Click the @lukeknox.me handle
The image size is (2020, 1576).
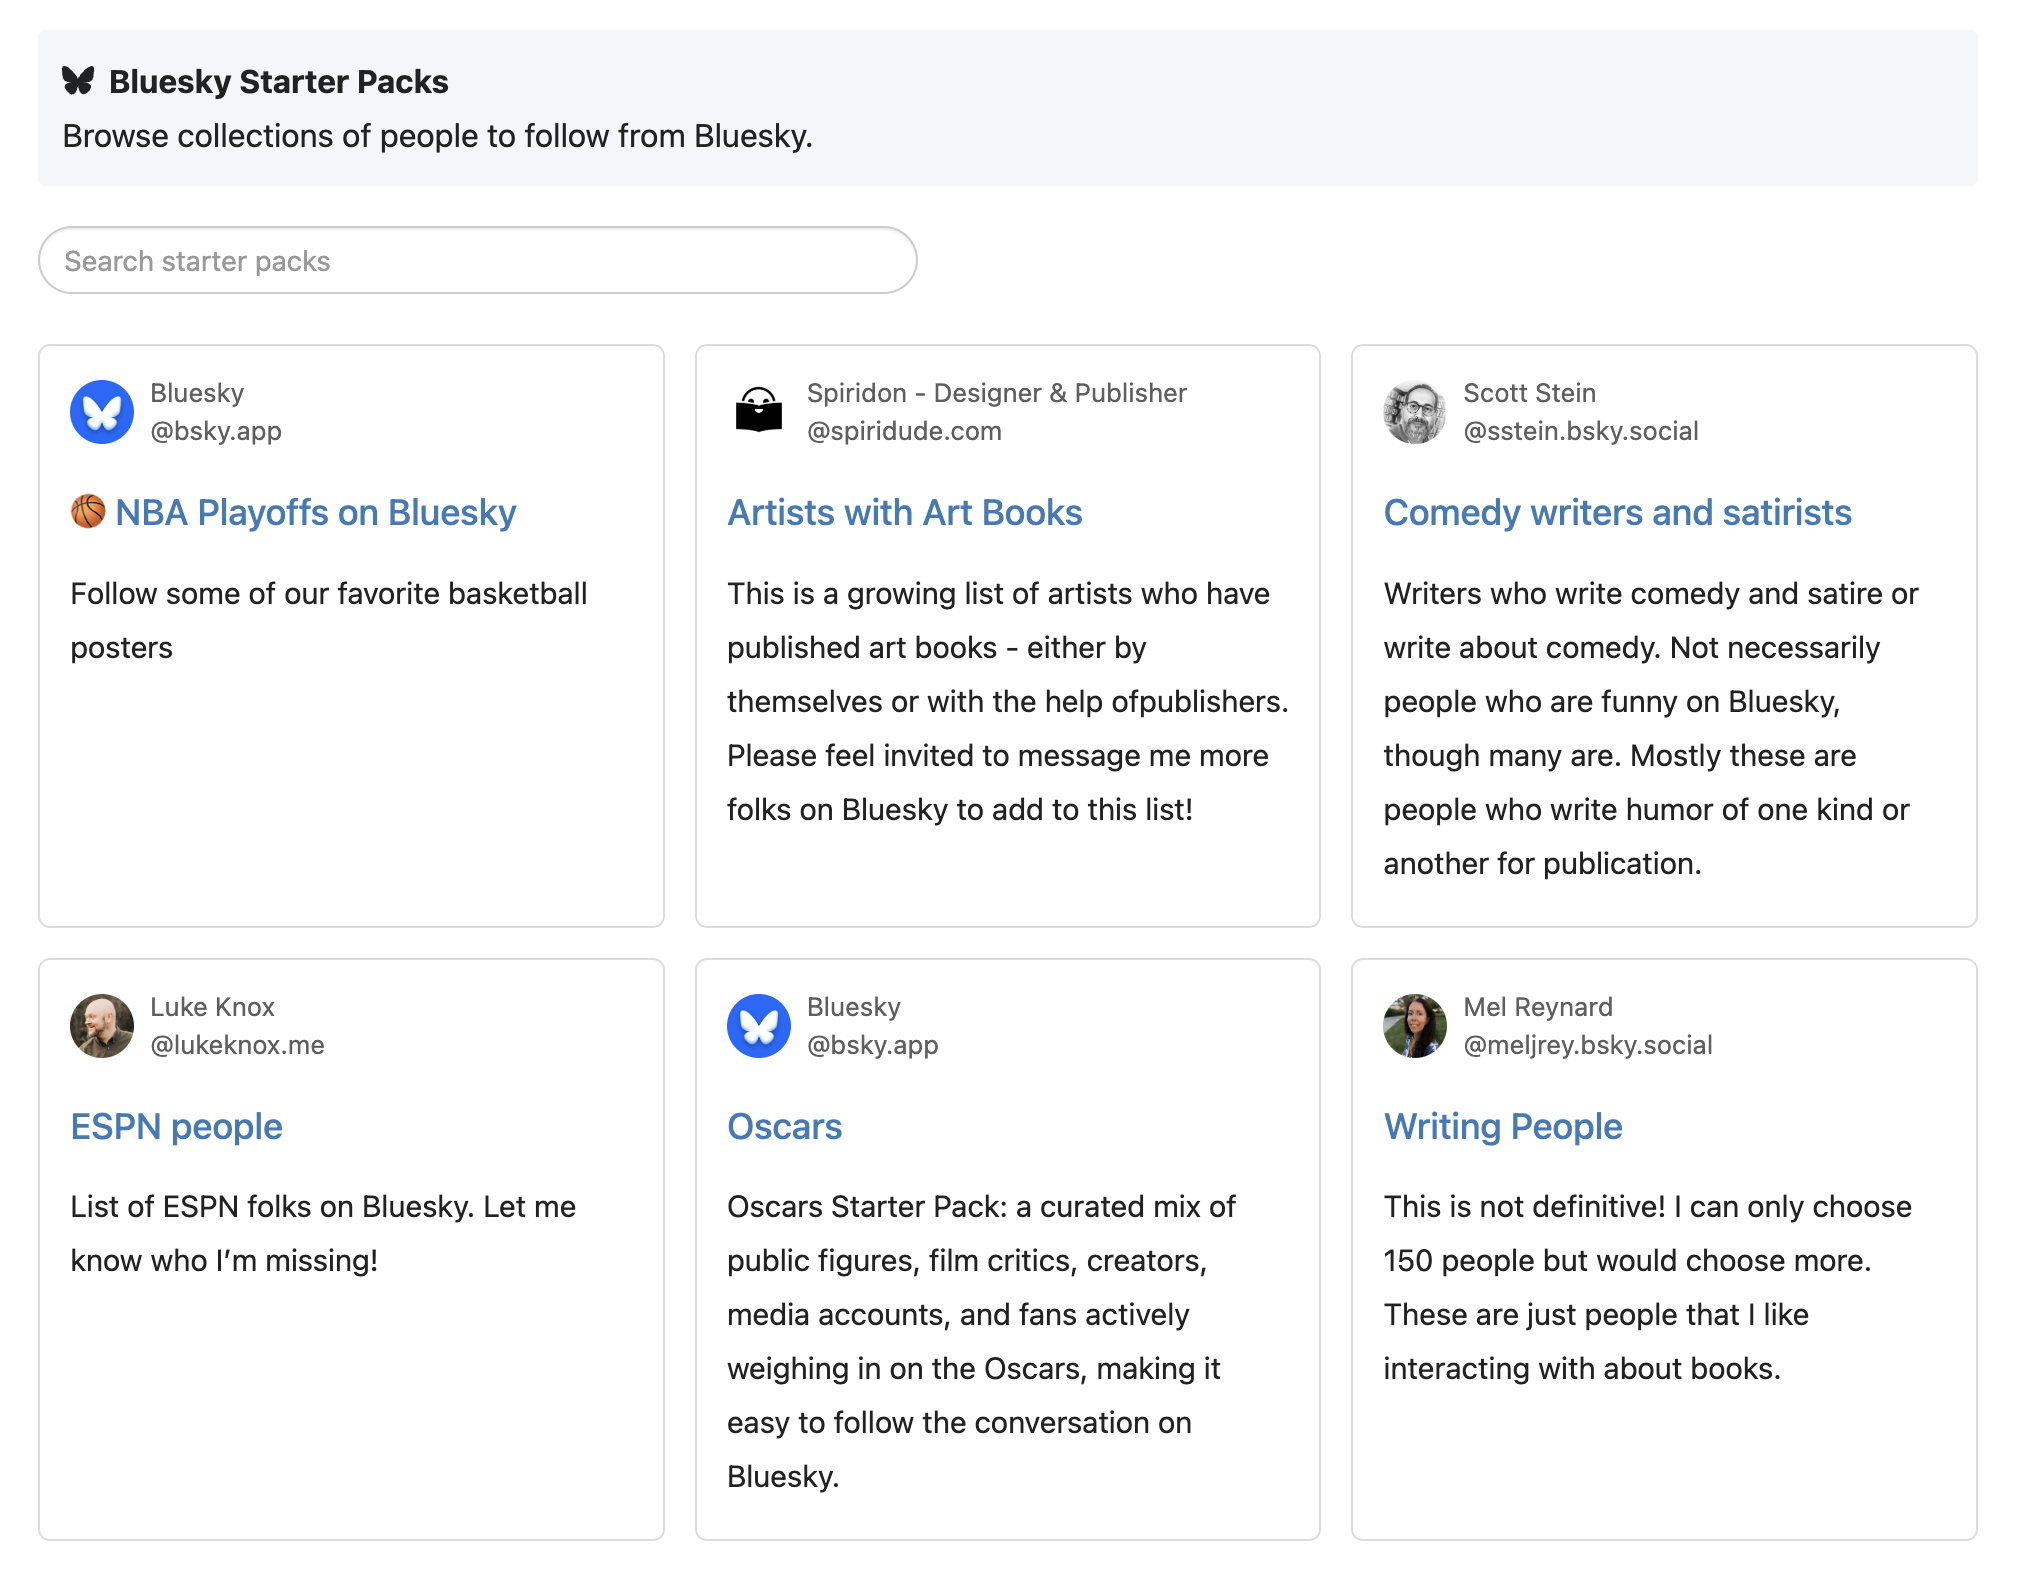237,1045
